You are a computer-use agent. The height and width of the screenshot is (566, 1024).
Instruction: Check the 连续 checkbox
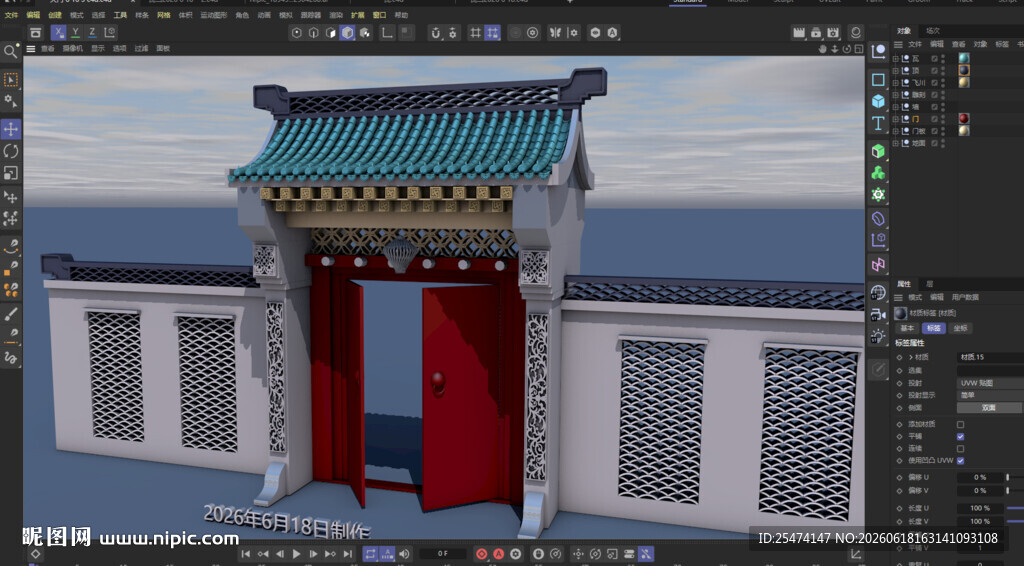[x=960, y=448]
